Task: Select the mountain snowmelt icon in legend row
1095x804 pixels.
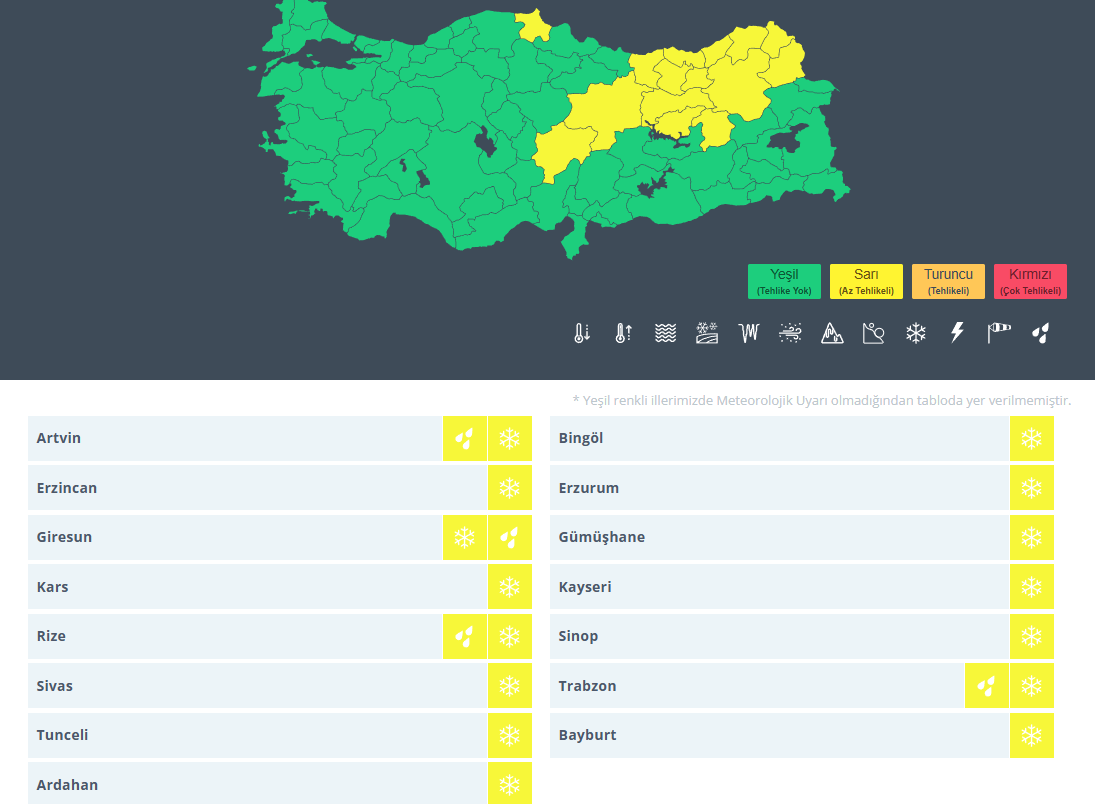Action: point(832,333)
